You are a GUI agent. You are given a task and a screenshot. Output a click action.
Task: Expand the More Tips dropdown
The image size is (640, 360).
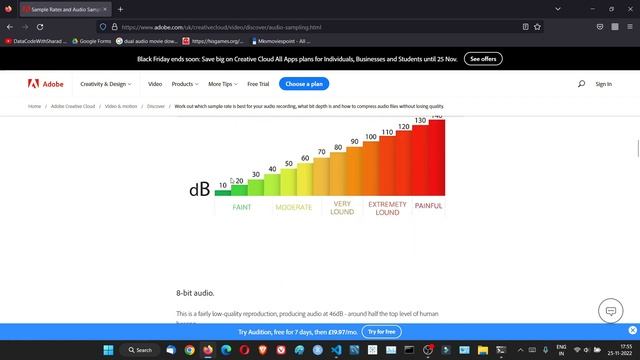pyautogui.click(x=223, y=84)
